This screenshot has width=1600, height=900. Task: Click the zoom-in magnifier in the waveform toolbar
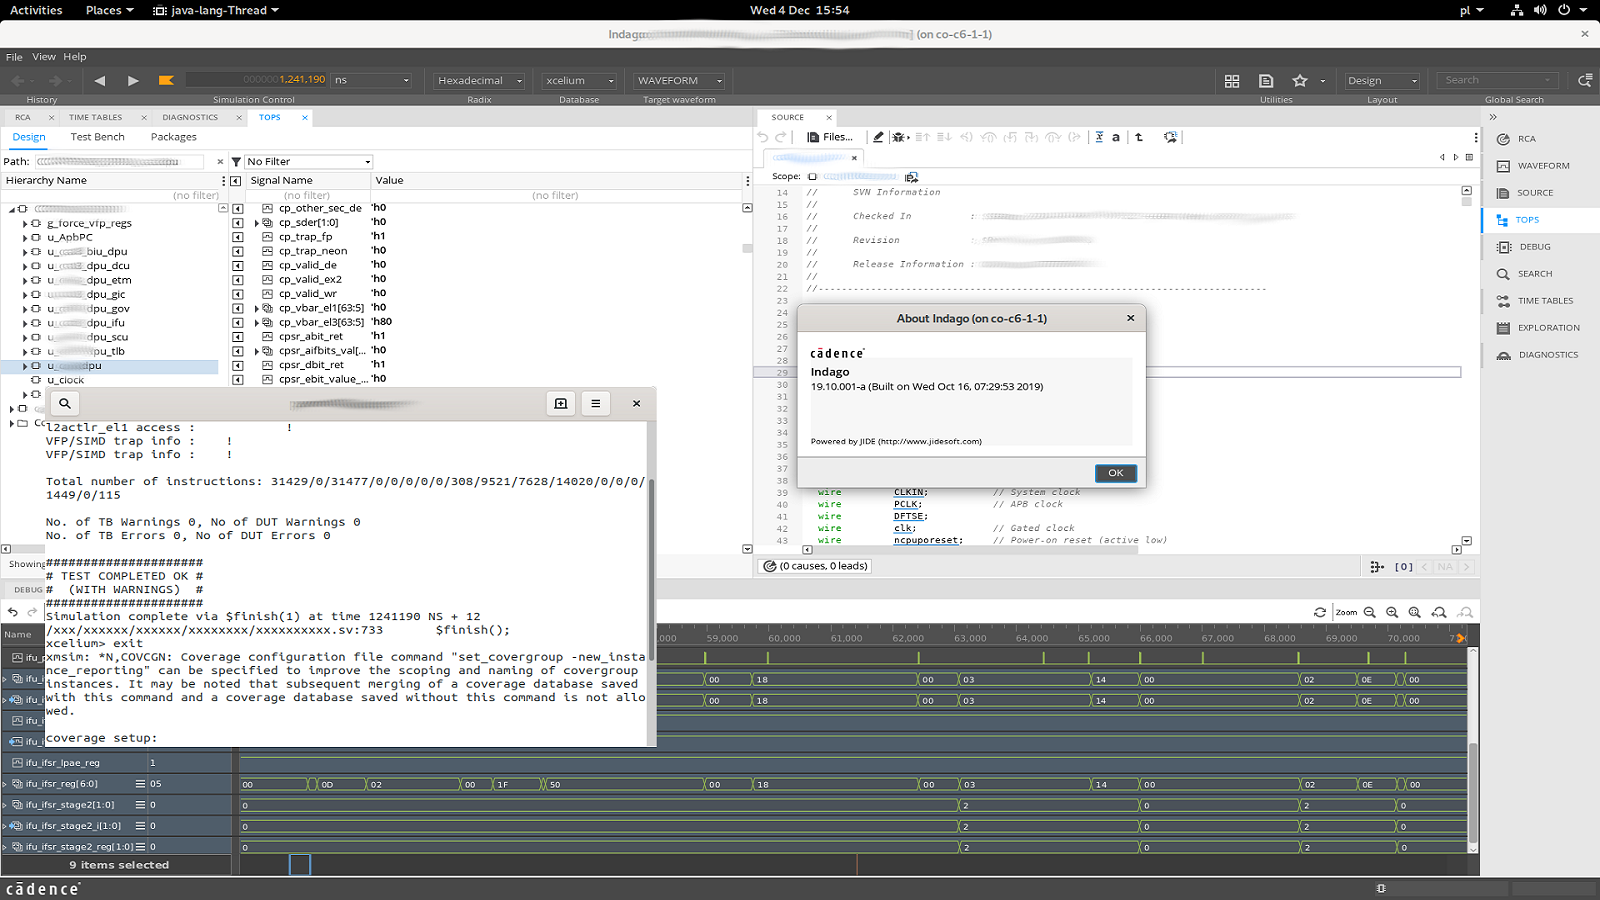(1391, 612)
